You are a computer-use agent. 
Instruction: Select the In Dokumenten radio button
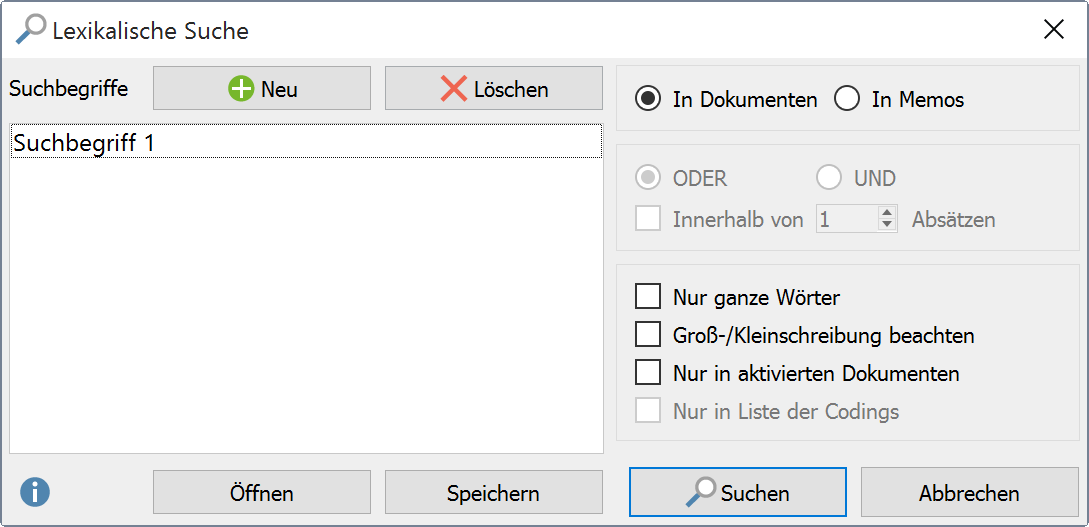649,100
